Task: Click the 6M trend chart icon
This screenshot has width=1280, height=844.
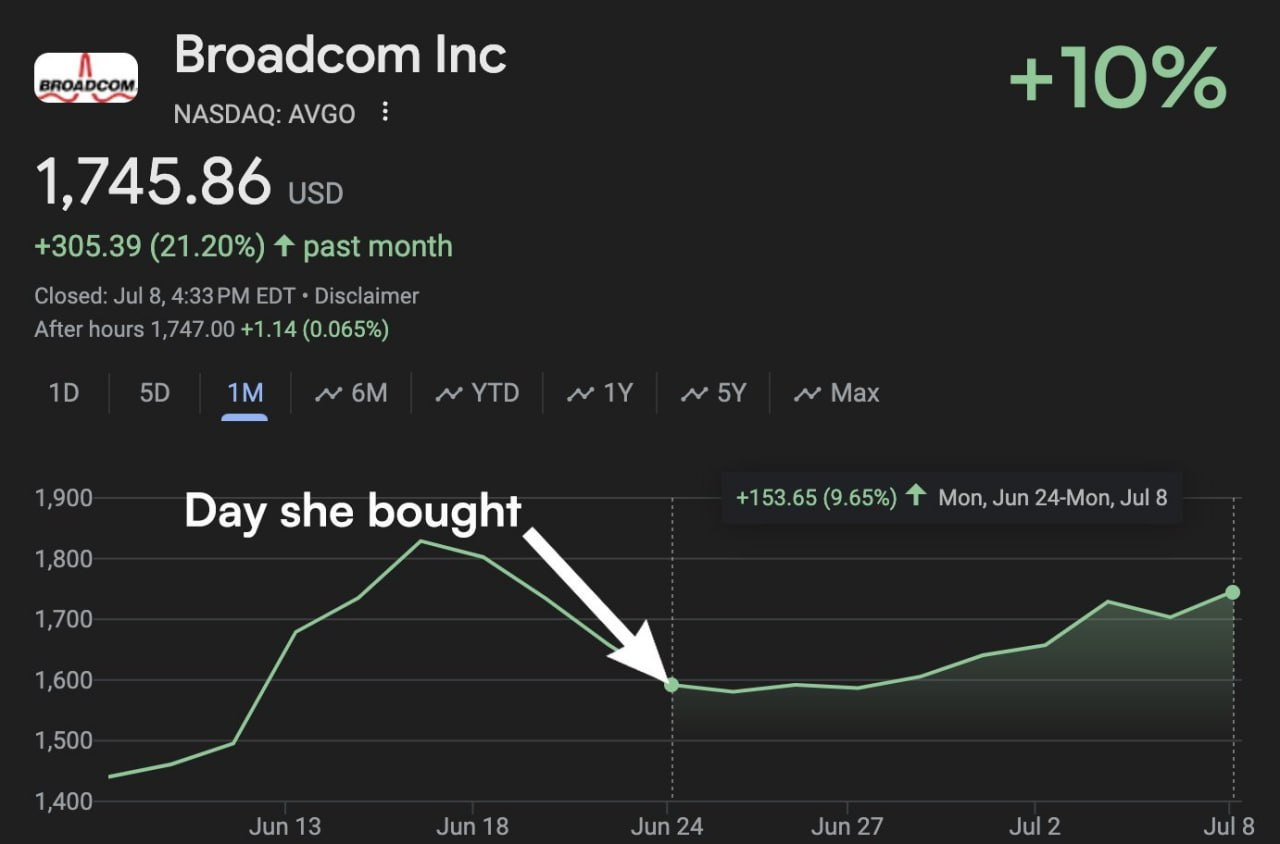Action: click(328, 394)
